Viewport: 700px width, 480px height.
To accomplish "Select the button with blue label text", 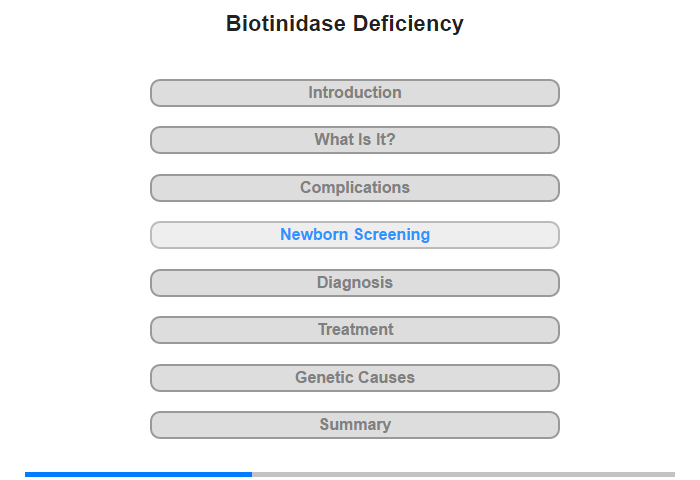I will click(x=355, y=235).
